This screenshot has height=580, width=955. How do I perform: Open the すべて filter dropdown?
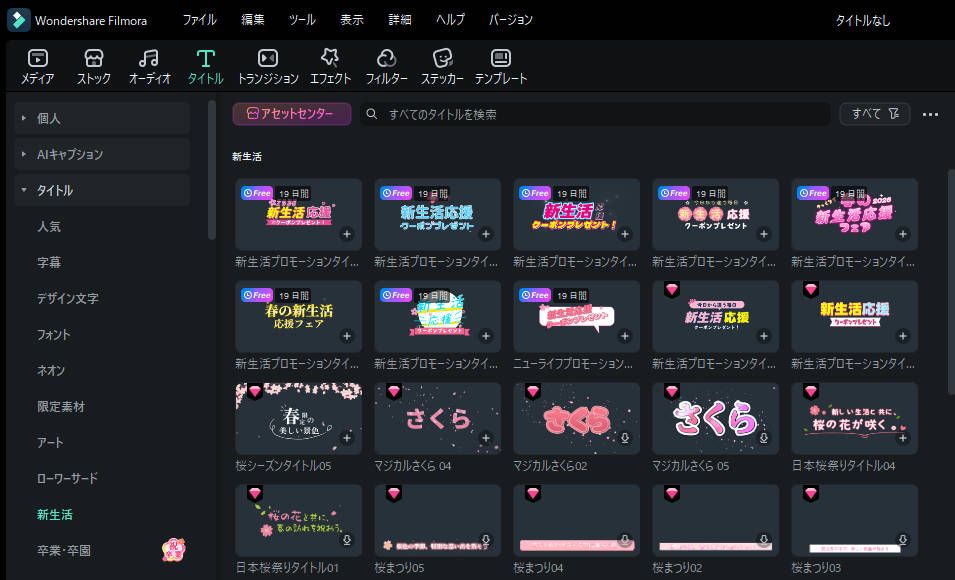874,113
